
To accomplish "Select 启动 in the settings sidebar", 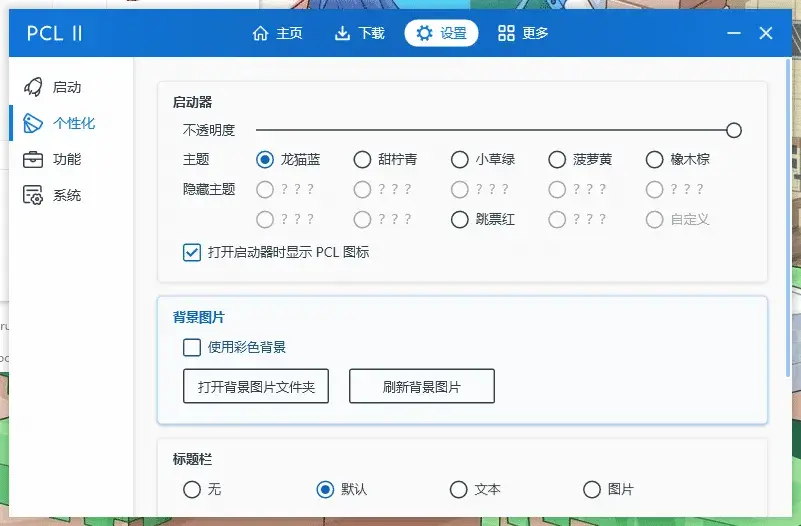I will click(x=72, y=87).
